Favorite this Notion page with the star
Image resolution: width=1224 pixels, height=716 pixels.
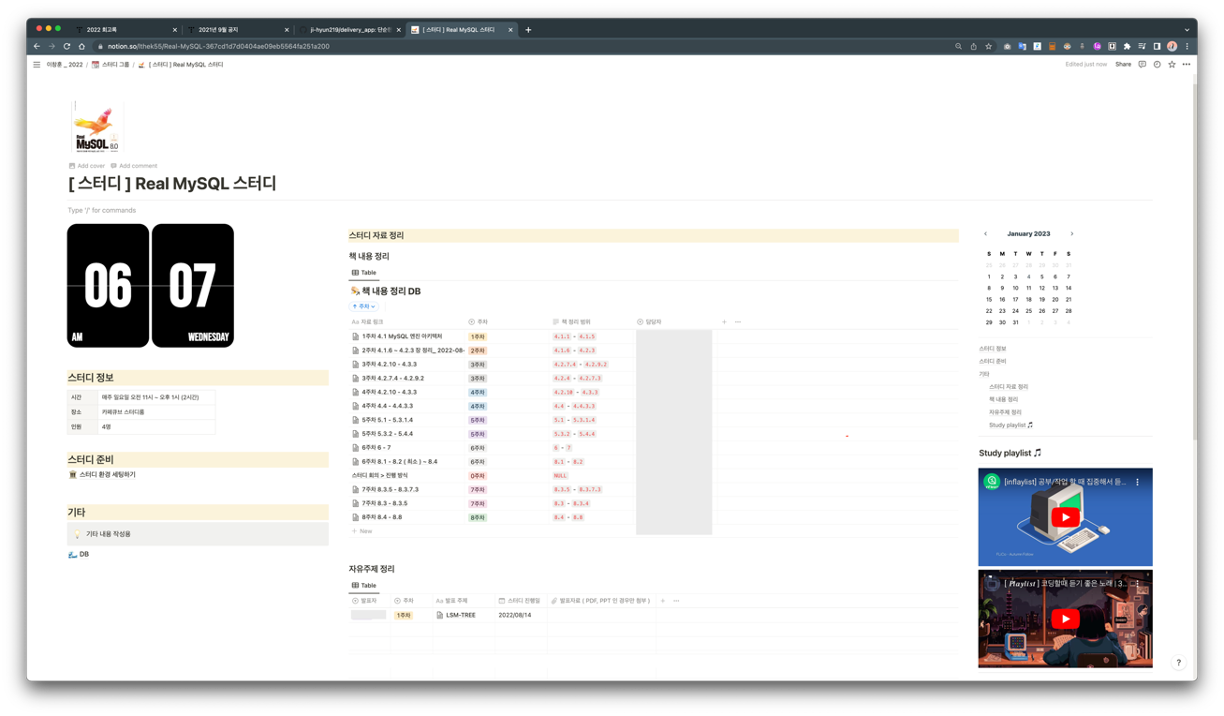click(1172, 65)
